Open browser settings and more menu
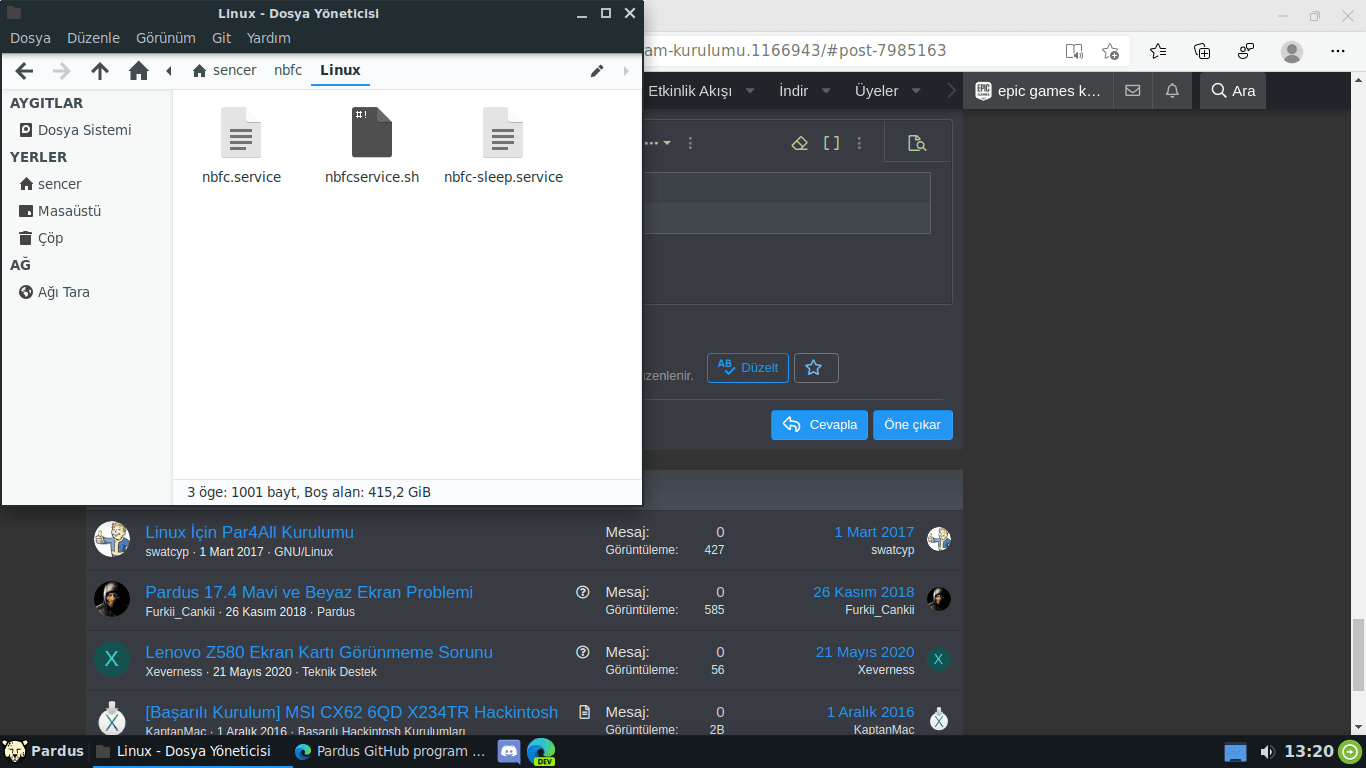 pyautogui.click(x=1338, y=51)
